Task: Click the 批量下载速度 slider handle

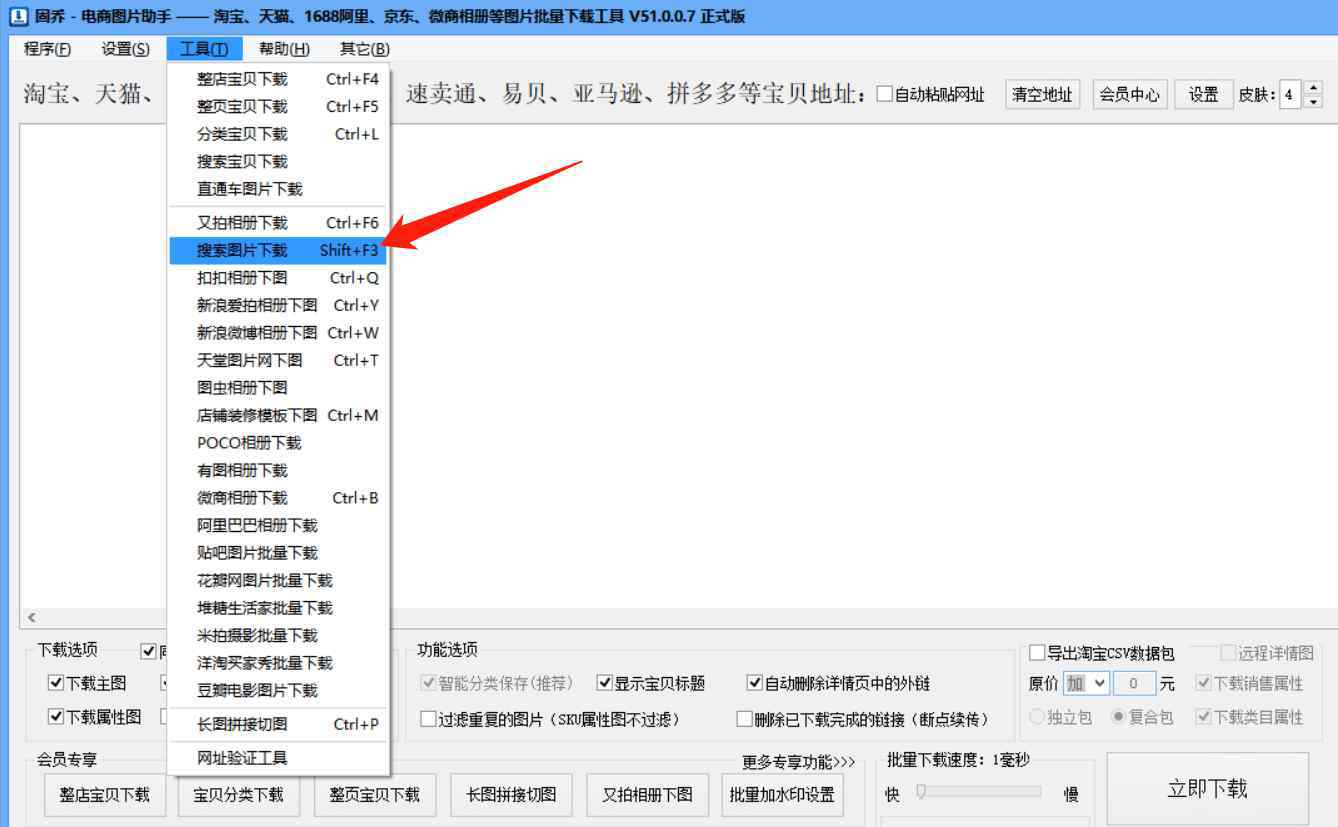Action: point(921,791)
